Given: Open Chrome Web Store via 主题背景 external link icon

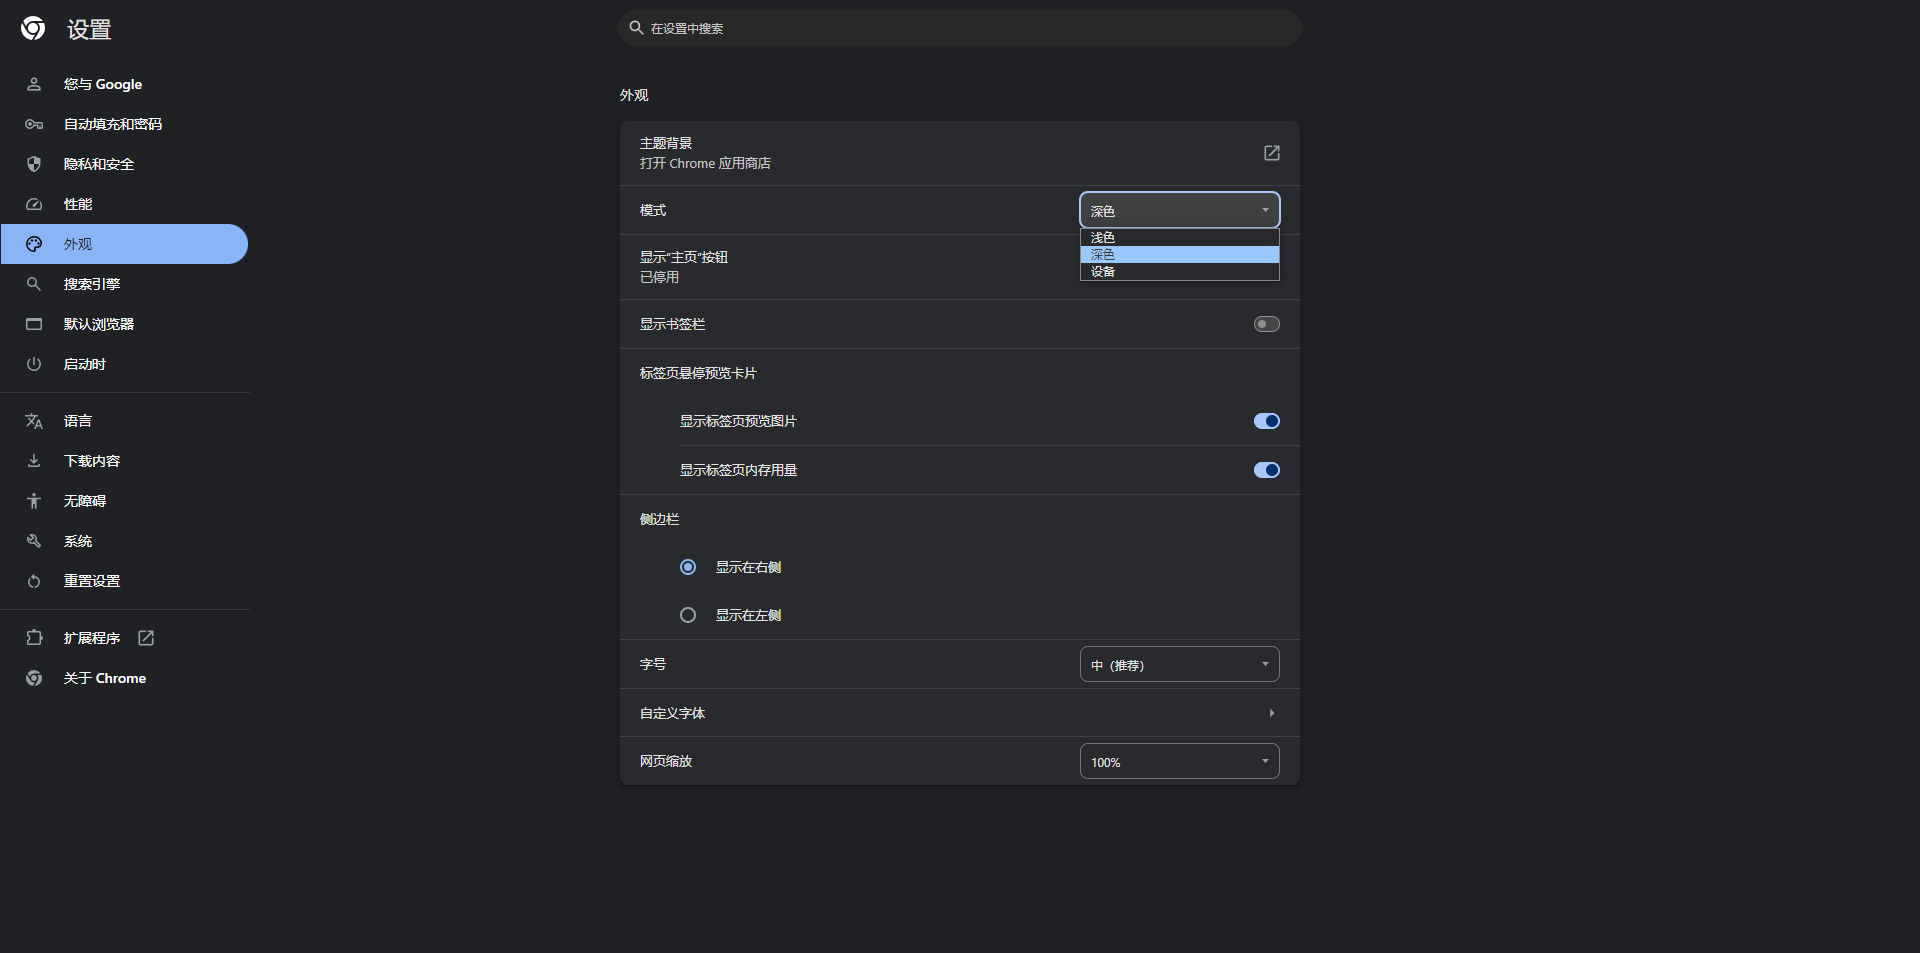Looking at the screenshot, I should click(1271, 153).
